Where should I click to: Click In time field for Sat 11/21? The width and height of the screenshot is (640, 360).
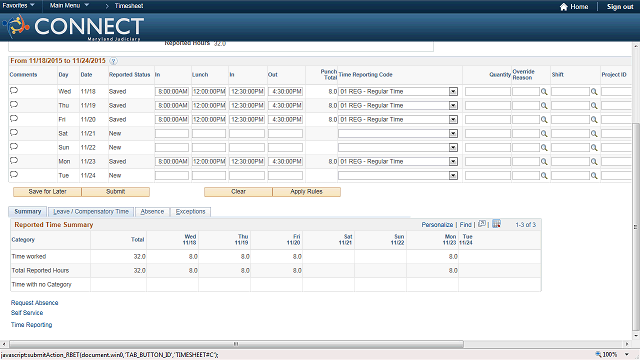[172, 133]
